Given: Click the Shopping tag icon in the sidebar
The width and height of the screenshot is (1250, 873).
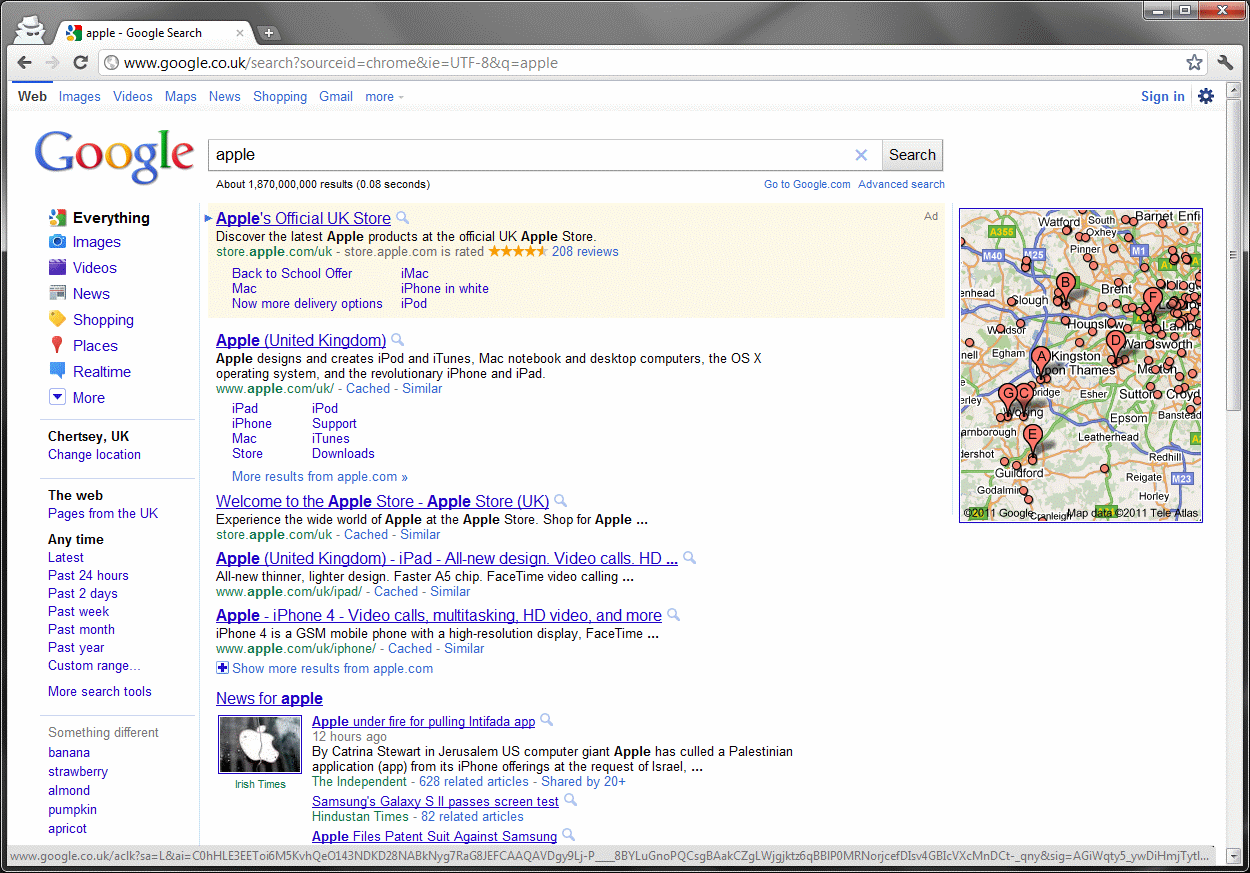Looking at the screenshot, I should 58,320.
